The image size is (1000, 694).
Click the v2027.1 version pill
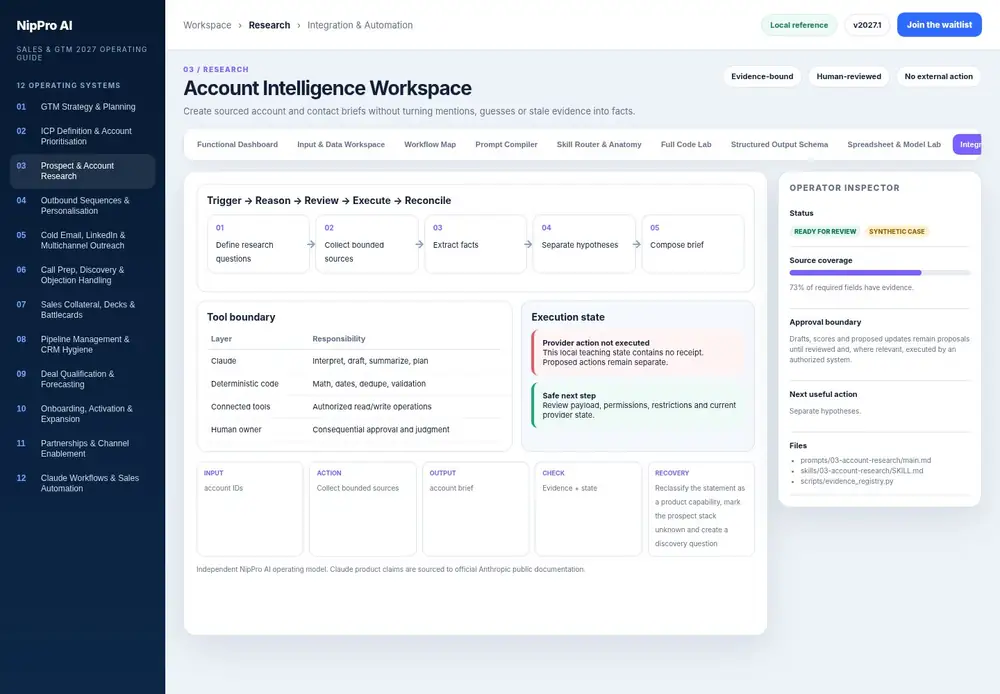pyautogui.click(x=867, y=25)
